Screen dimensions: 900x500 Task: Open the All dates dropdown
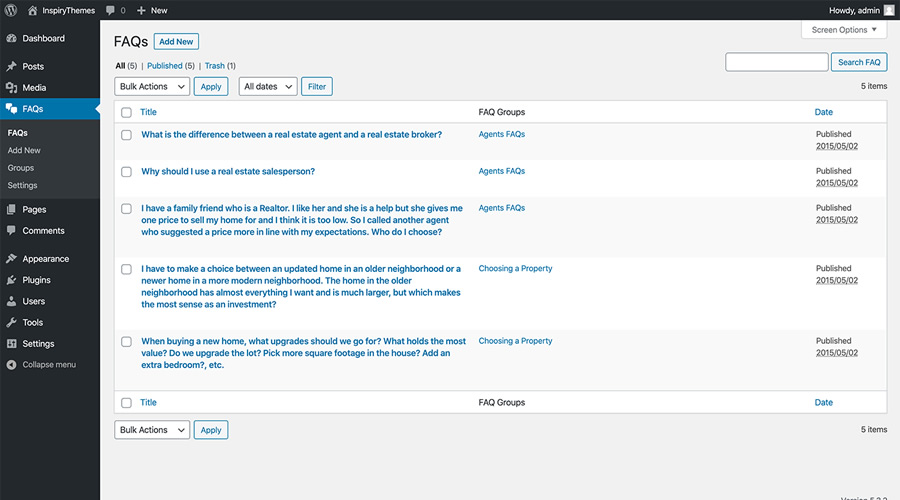pyautogui.click(x=268, y=87)
